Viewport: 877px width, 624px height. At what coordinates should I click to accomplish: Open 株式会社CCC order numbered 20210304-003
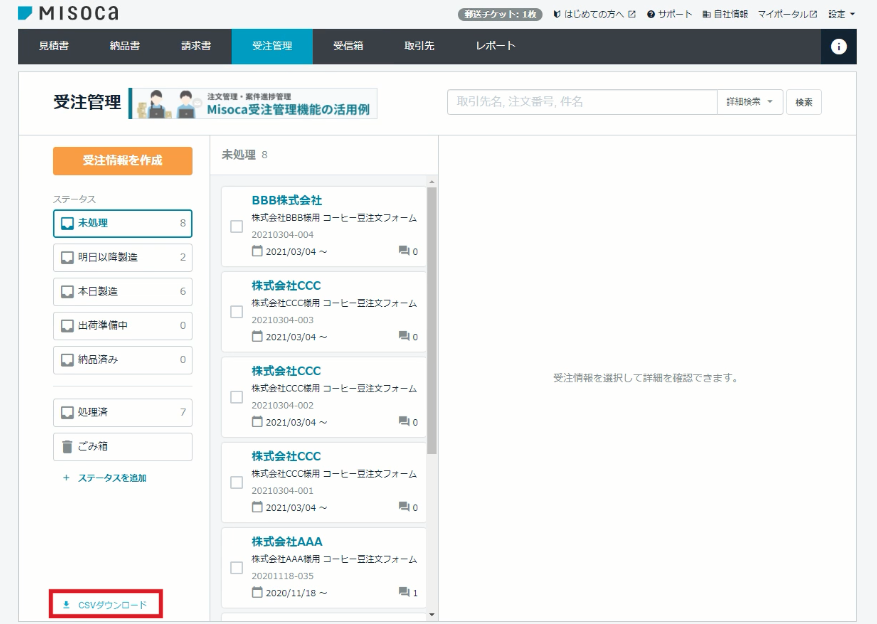pyautogui.click(x=324, y=312)
